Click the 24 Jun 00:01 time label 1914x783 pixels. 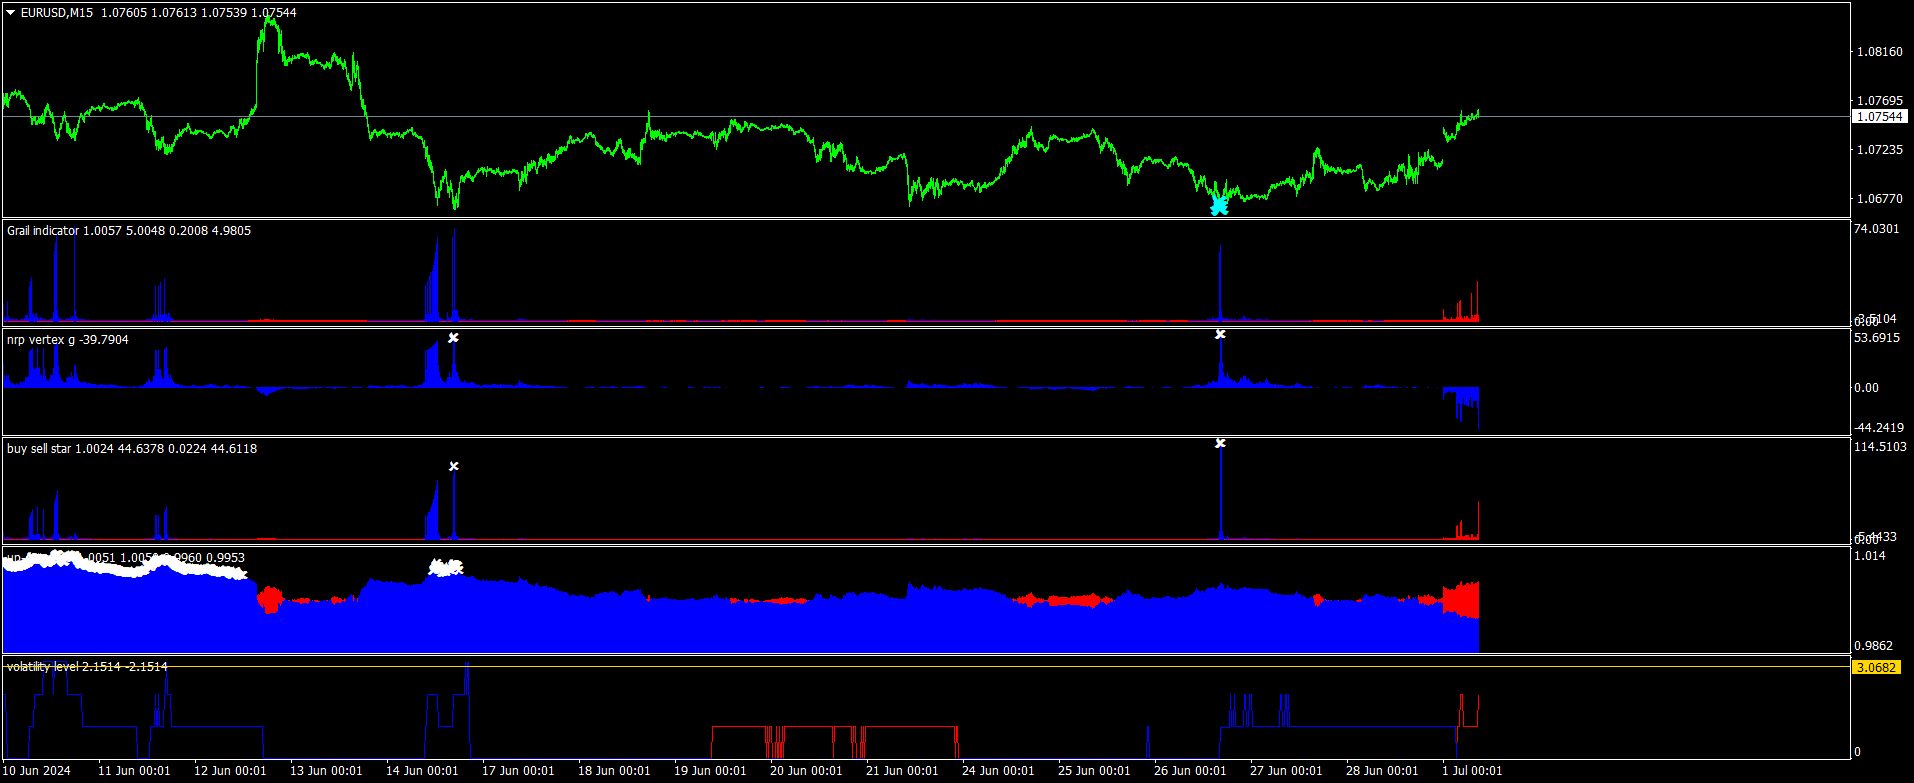(x=998, y=771)
